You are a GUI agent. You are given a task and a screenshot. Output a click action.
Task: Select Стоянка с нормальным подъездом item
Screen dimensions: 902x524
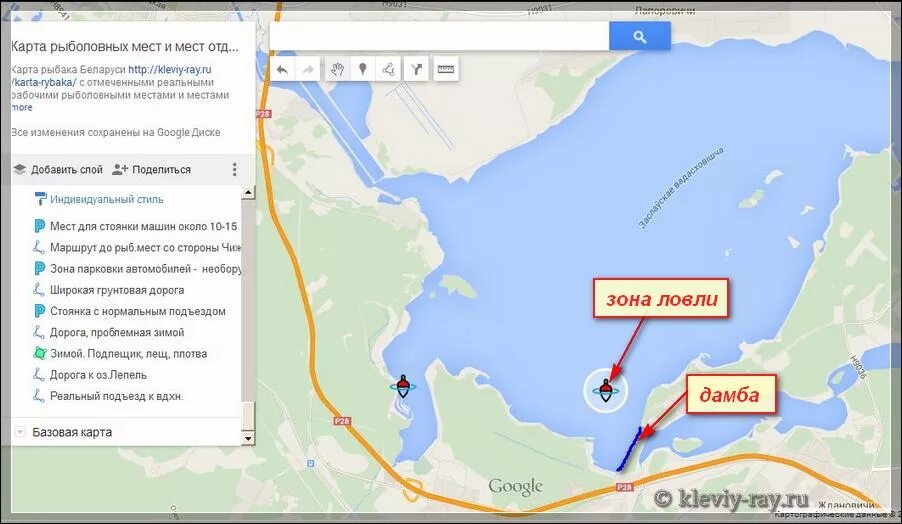click(x=137, y=311)
